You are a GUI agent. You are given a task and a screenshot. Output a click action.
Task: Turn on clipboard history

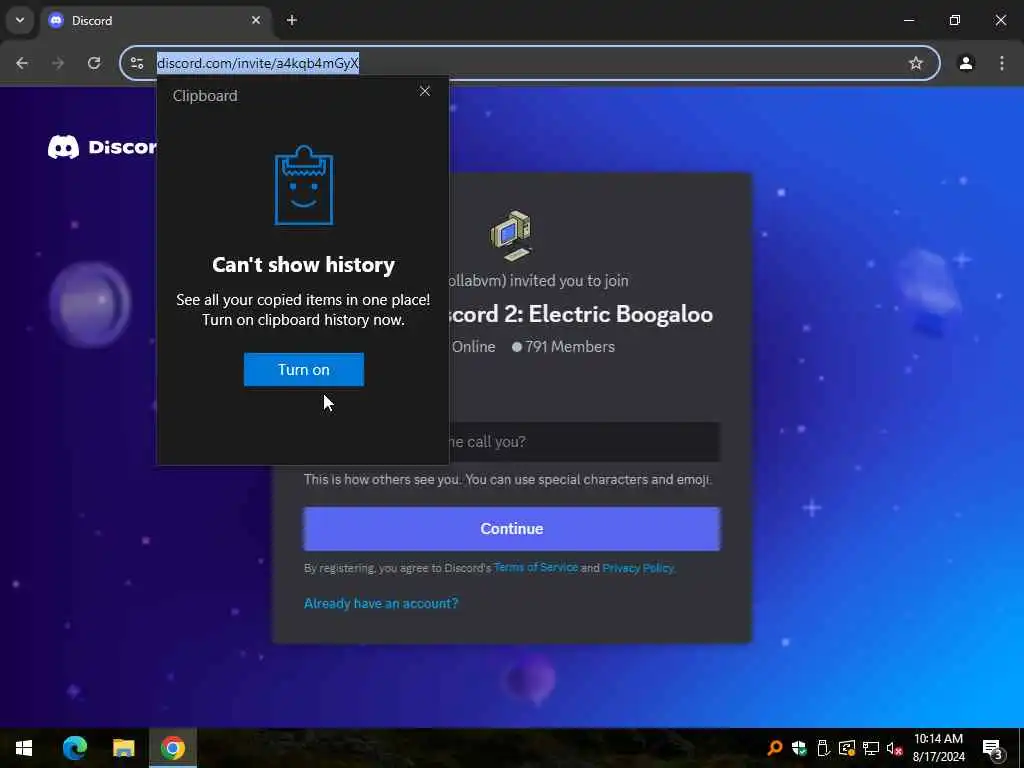pyautogui.click(x=304, y=370)
